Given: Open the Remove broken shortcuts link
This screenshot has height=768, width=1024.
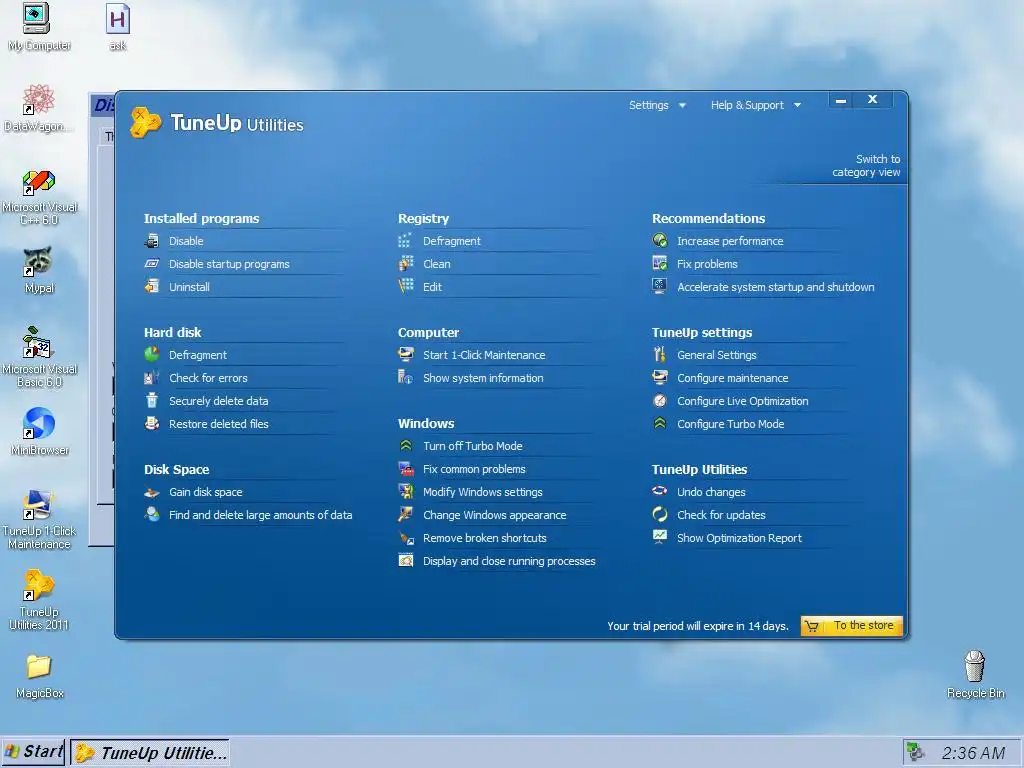Looking at the screenshot, I should point(485,538).
